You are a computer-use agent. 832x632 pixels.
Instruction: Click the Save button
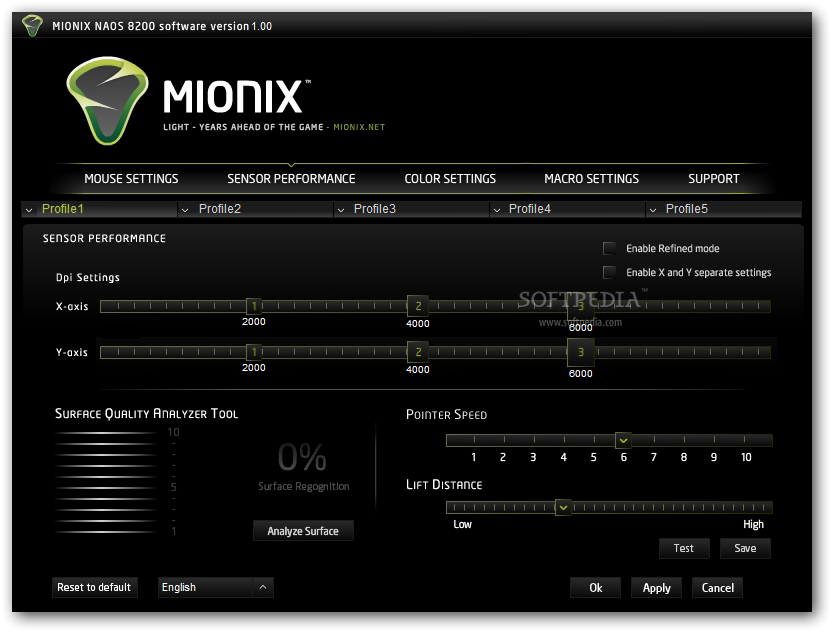(745, 548)
